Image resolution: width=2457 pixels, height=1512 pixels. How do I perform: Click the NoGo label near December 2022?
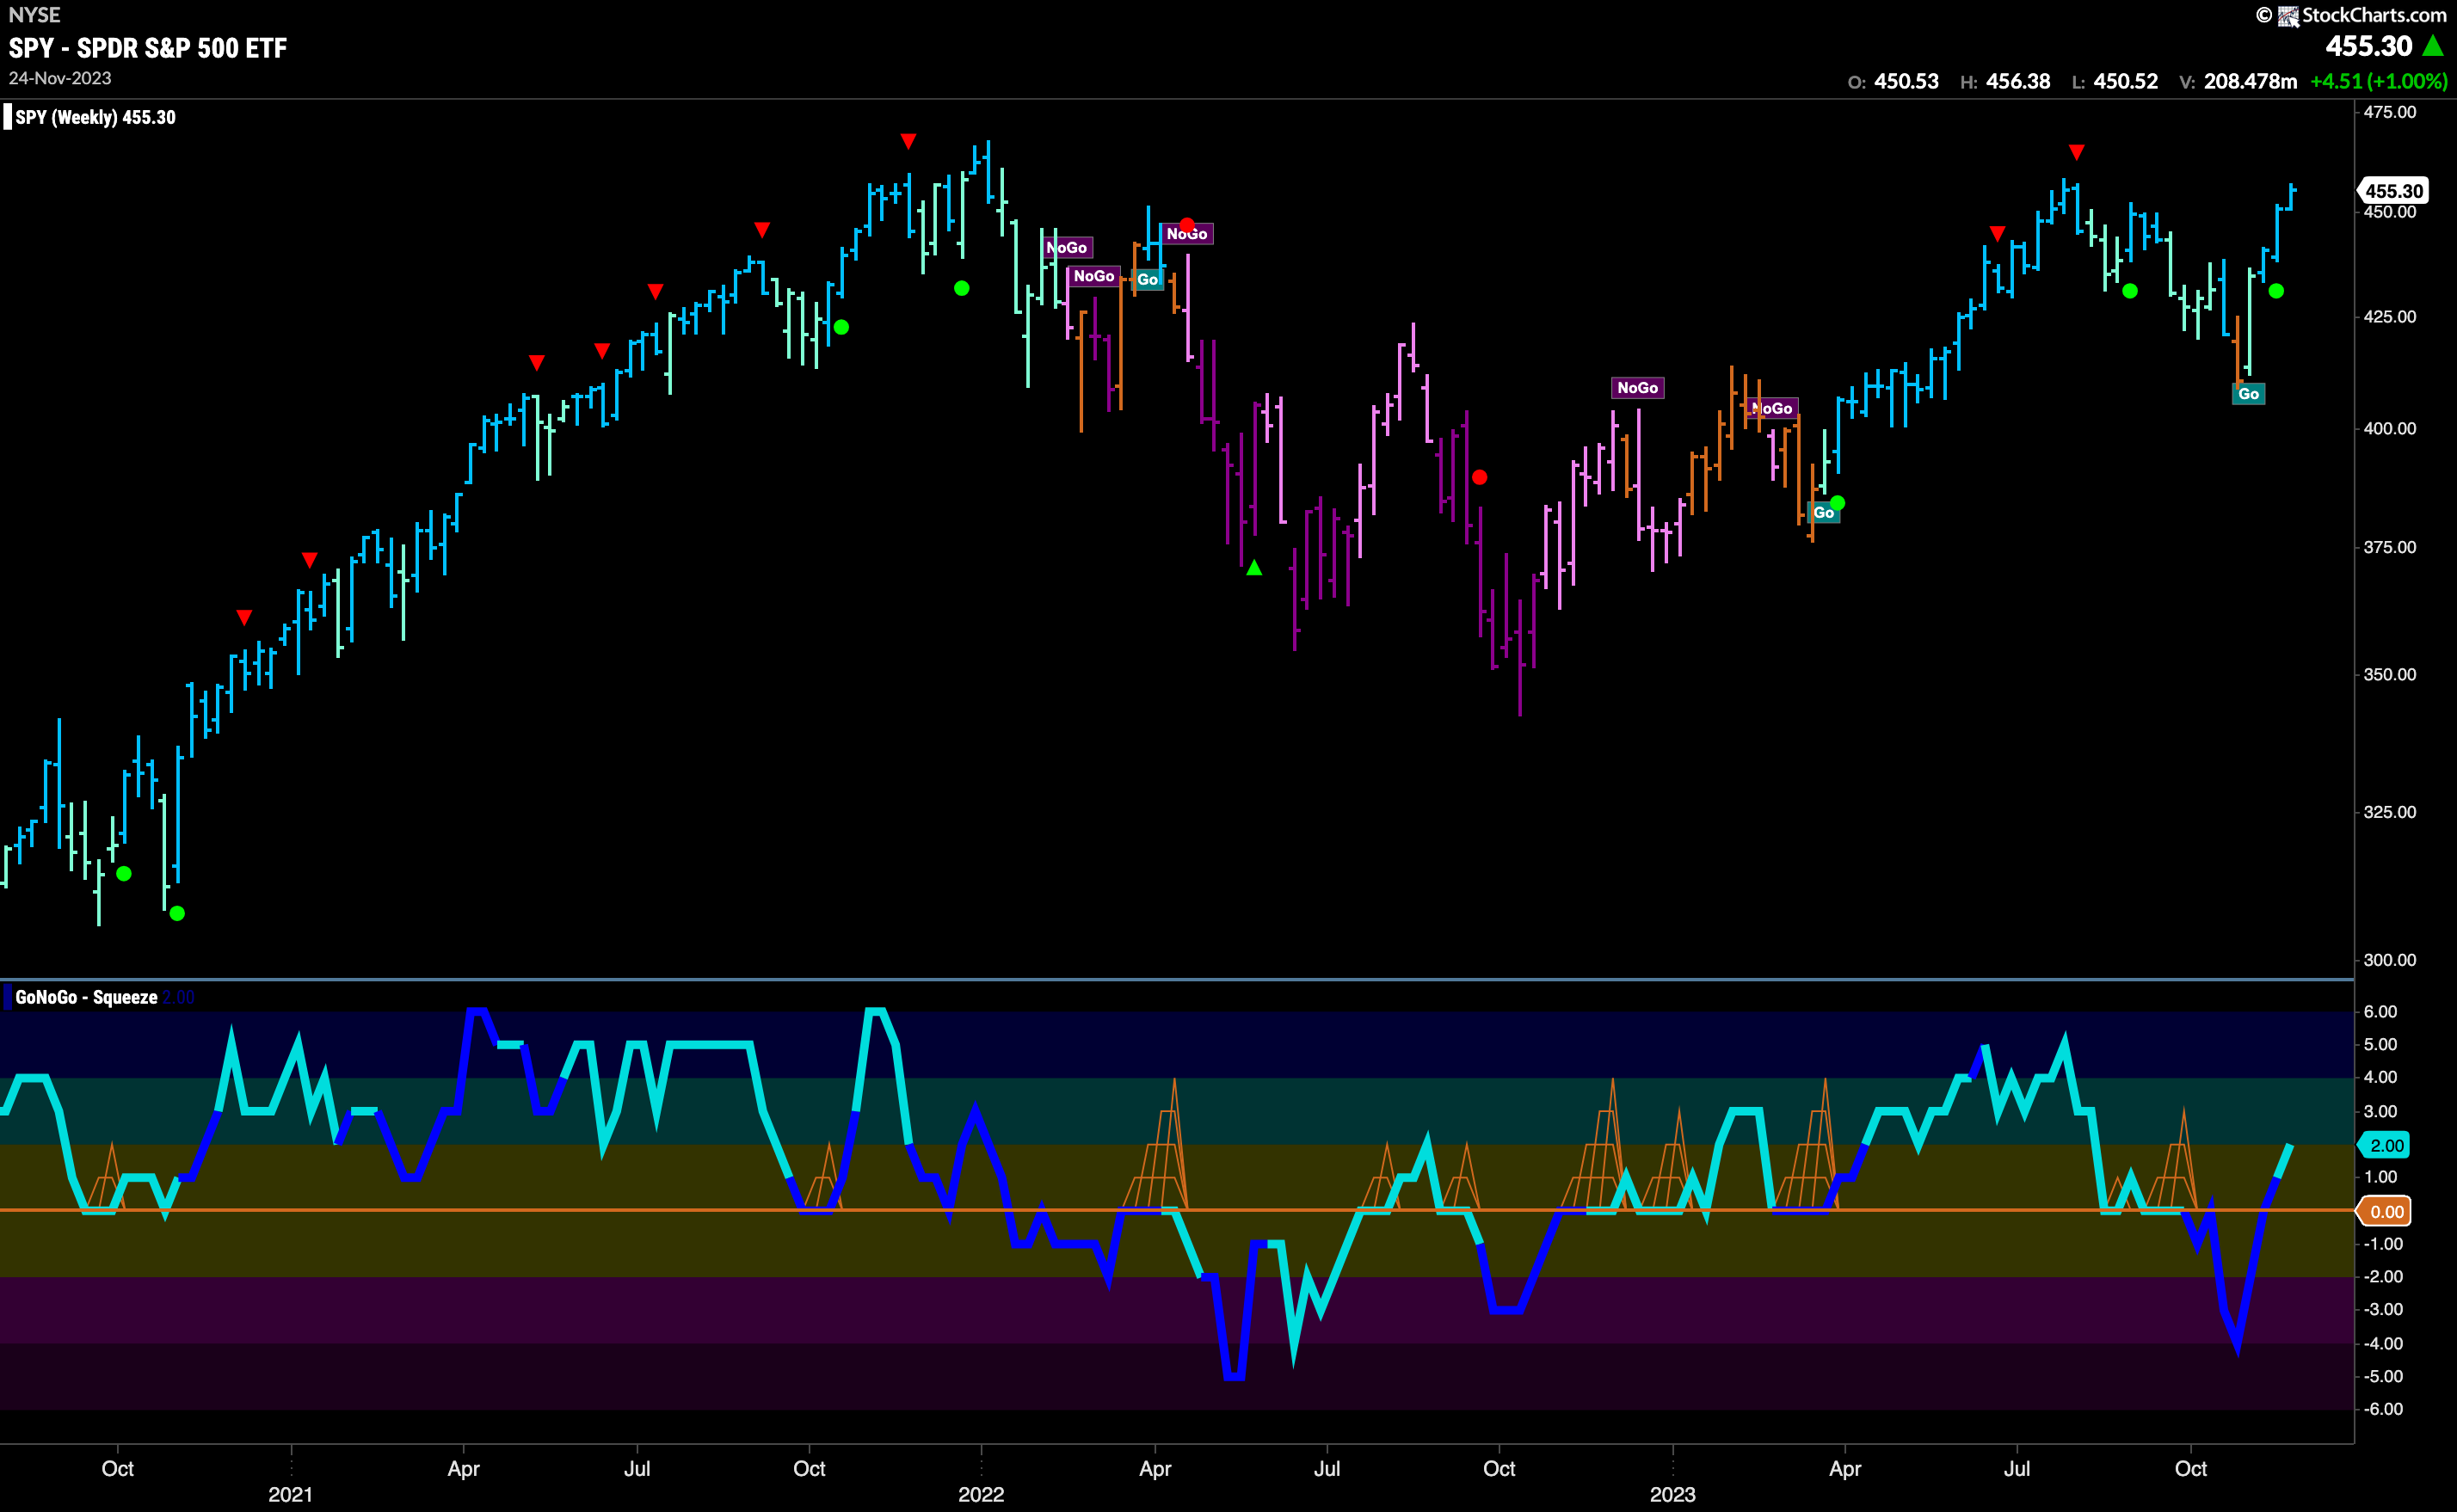coord(1637,388)
